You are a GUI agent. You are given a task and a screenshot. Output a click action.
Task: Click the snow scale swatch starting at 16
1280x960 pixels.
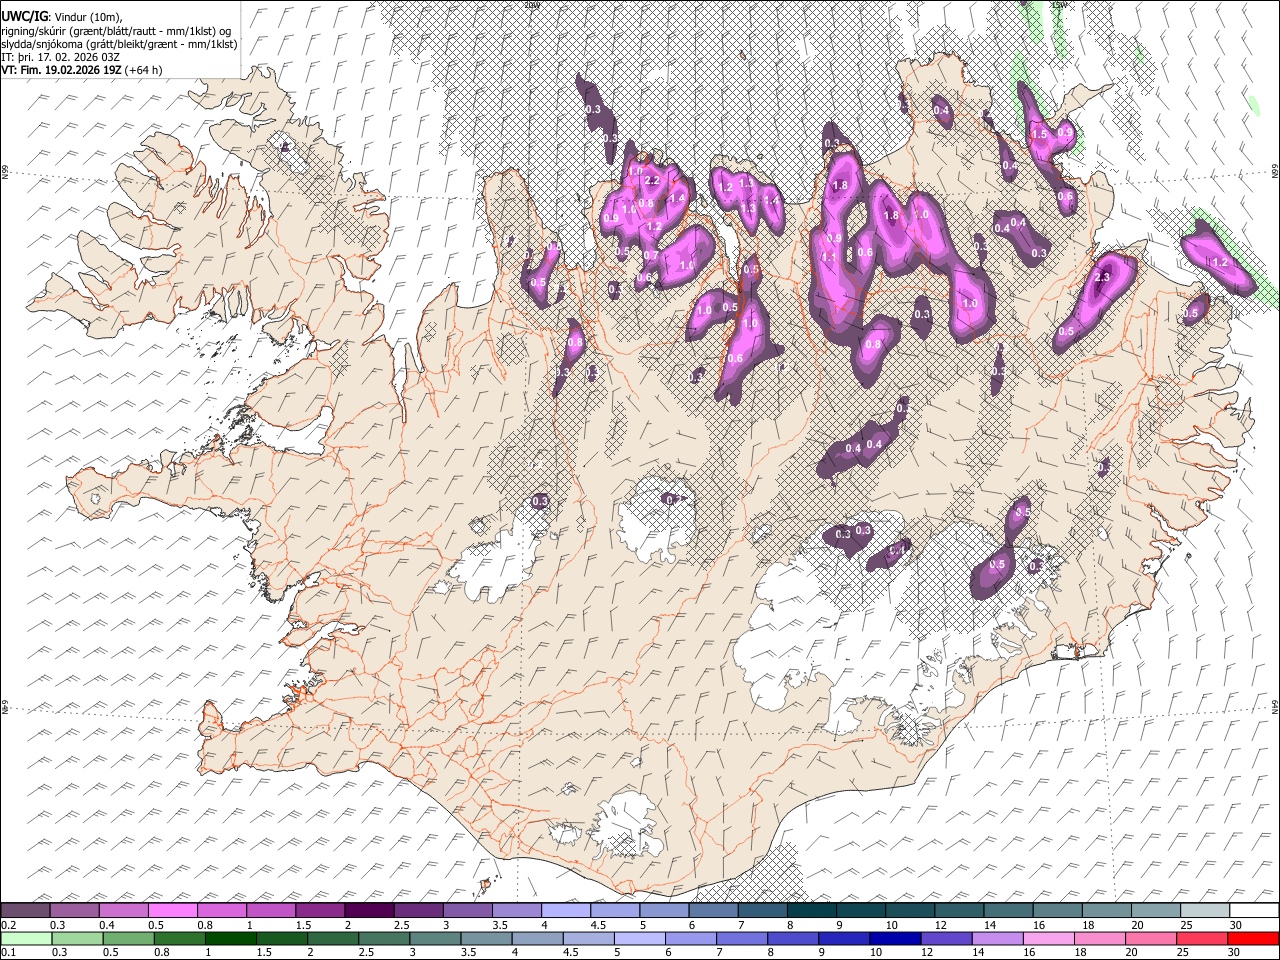tap(1056, 910)
